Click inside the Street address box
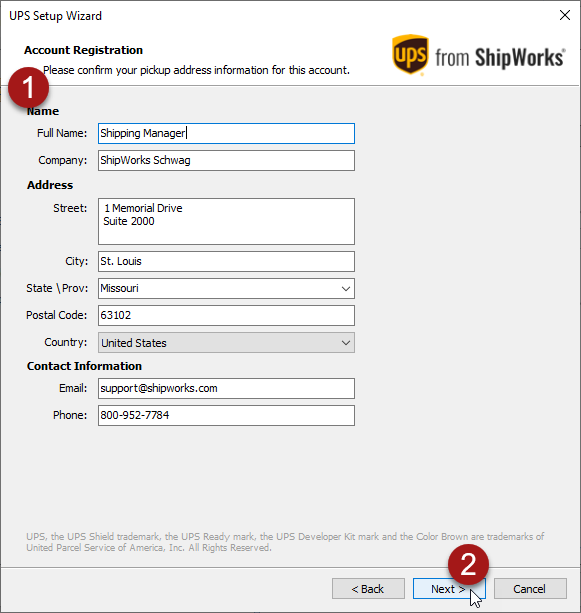 [x=226, y=221]
